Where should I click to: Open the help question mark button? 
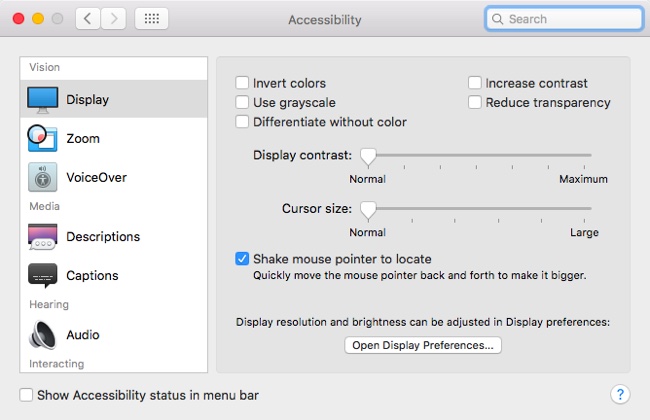tap(620, 394)
